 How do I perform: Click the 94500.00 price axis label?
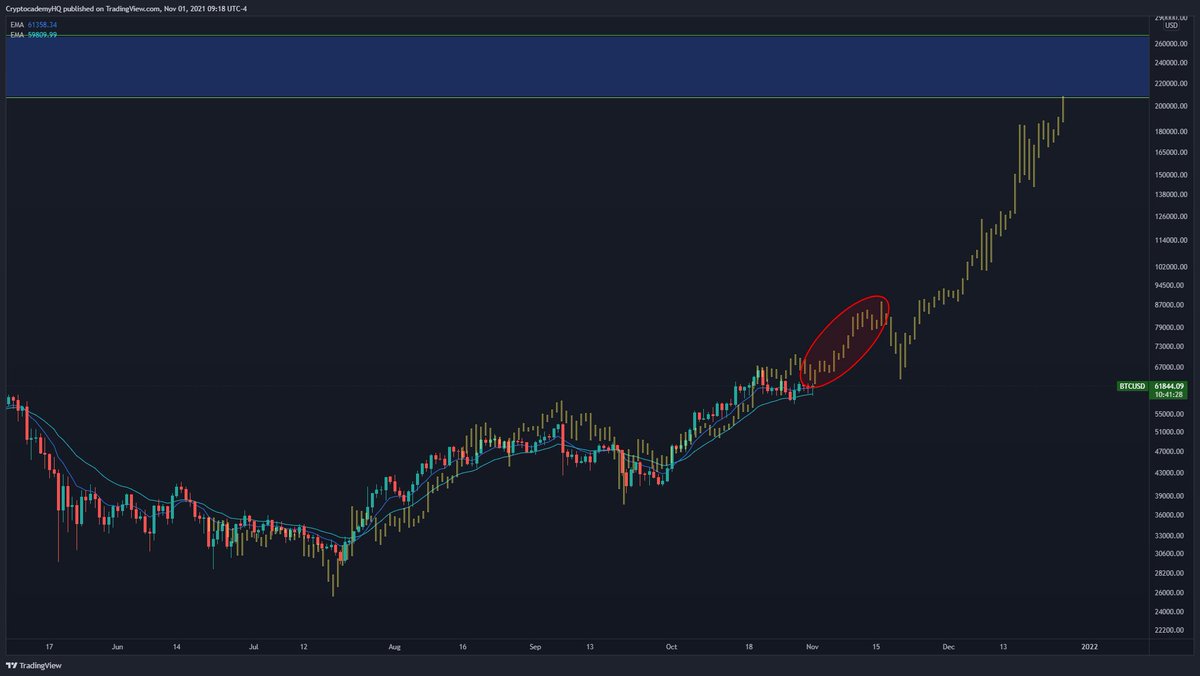pyautogui.click(x=1170, y=285)
